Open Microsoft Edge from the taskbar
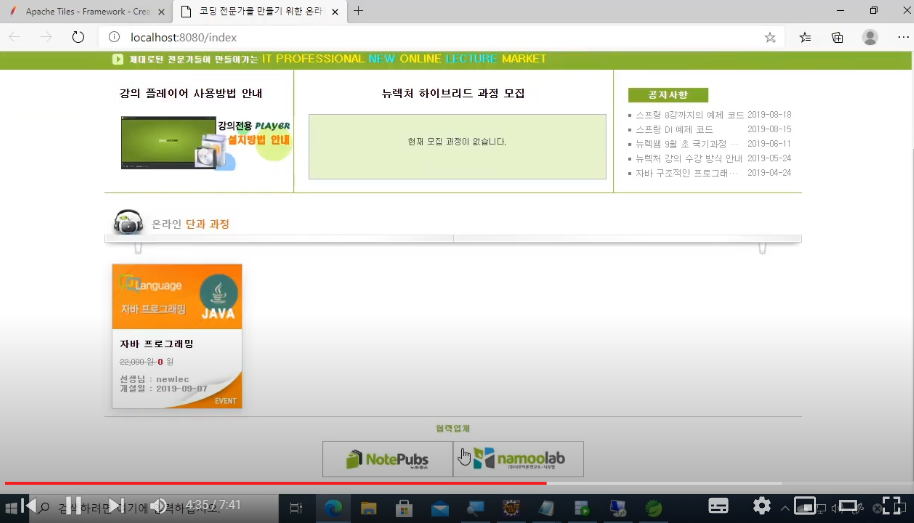The height and width of the screenshot is (523, 914). (x=333, y=508)
